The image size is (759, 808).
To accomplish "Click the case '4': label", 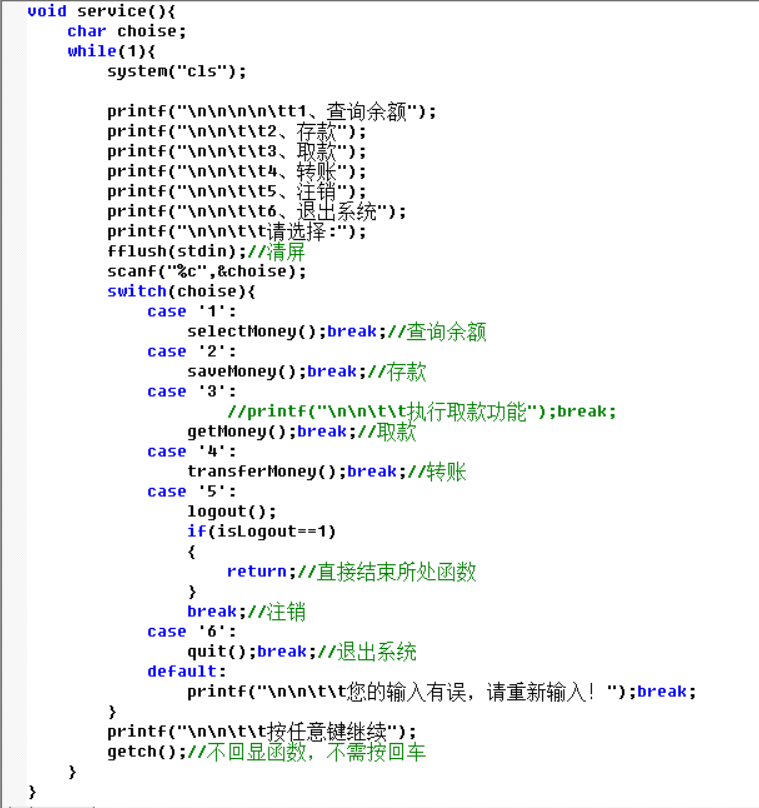I will [x=192, y=451].
